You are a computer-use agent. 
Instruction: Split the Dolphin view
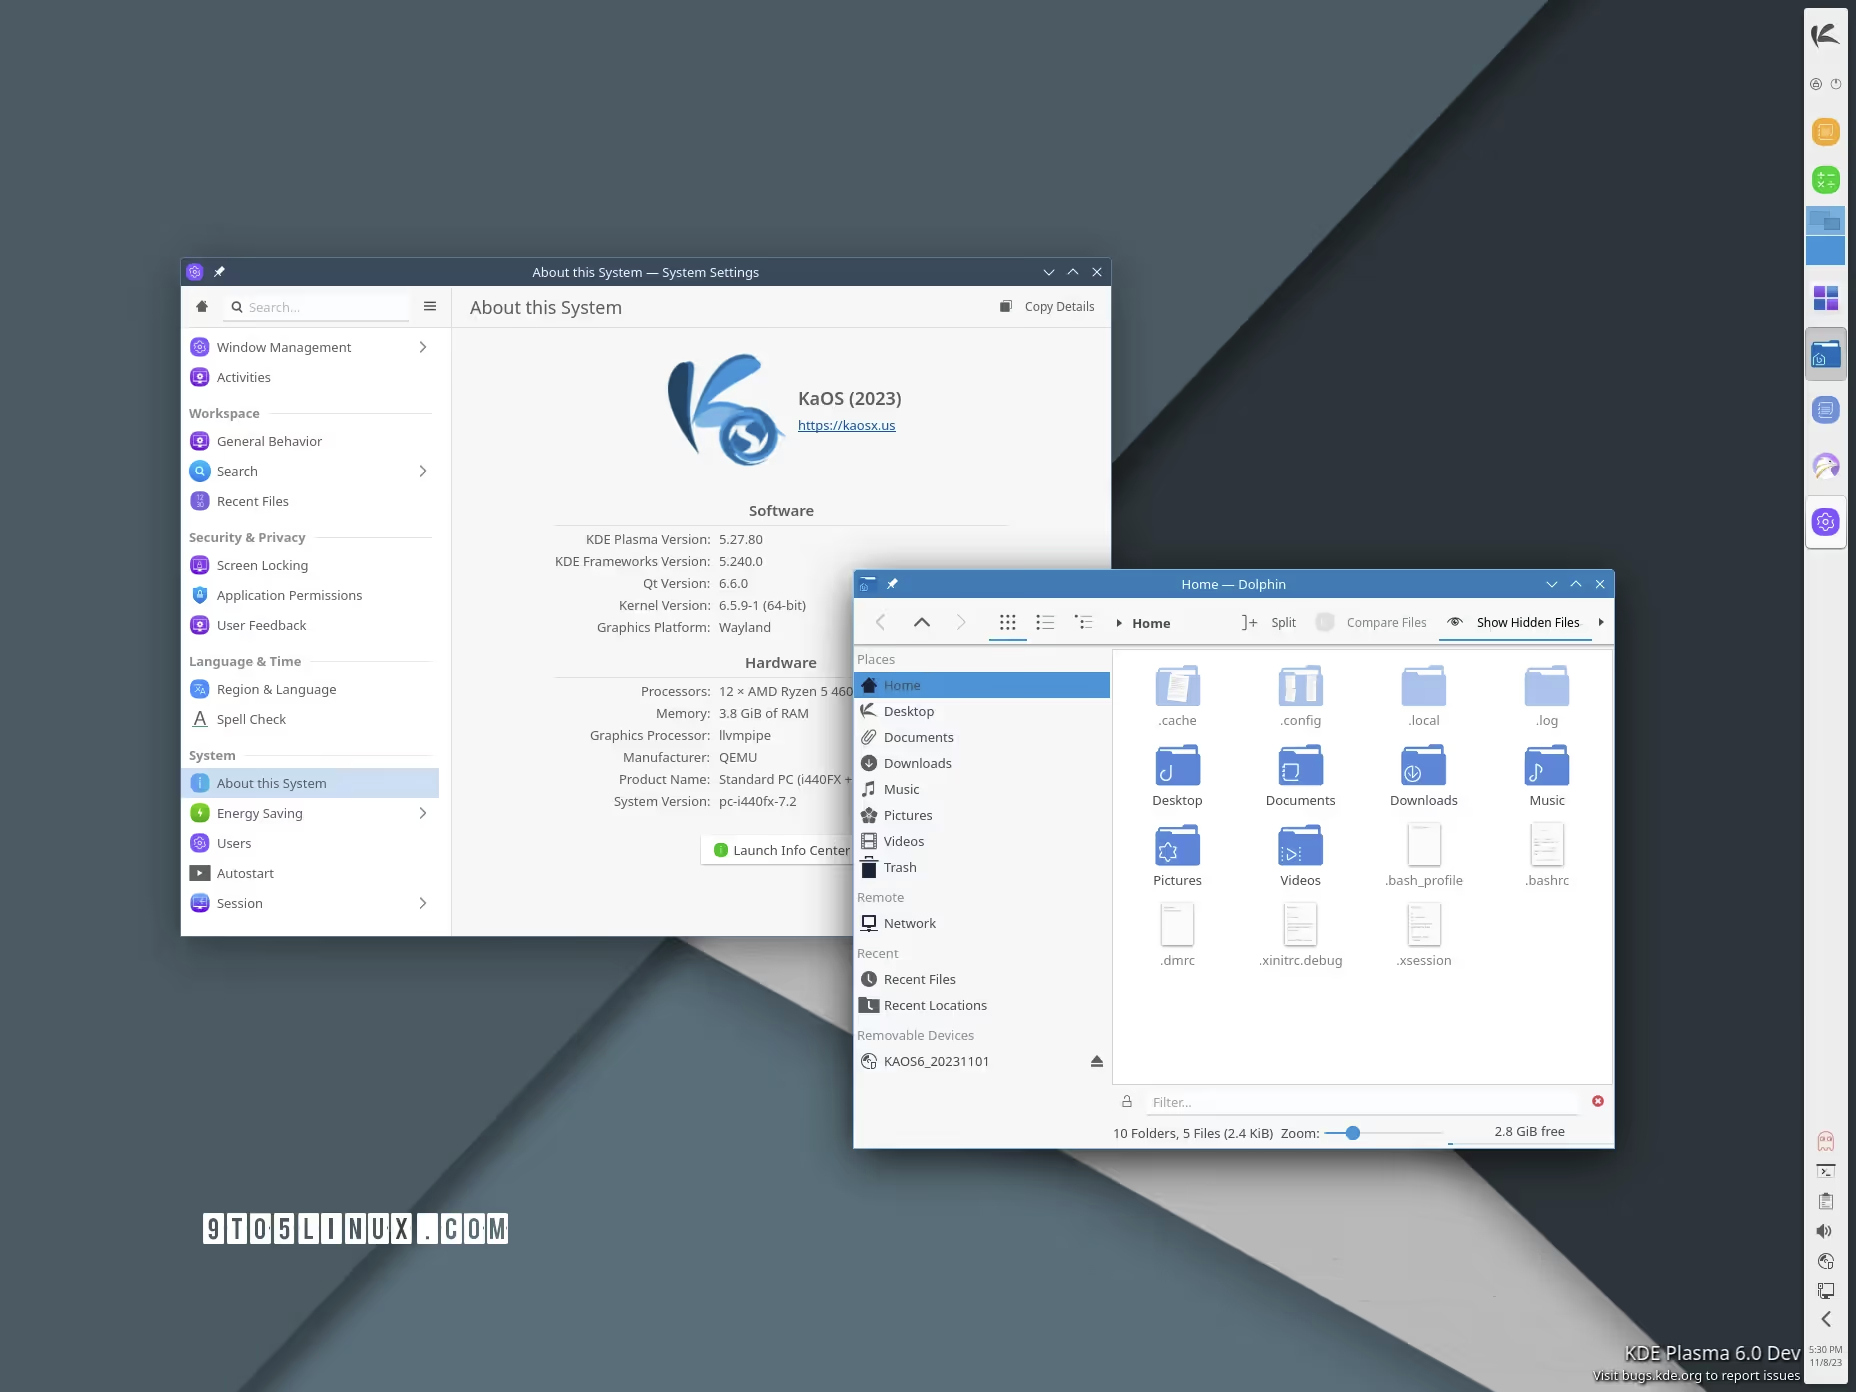click(1270, 622)
